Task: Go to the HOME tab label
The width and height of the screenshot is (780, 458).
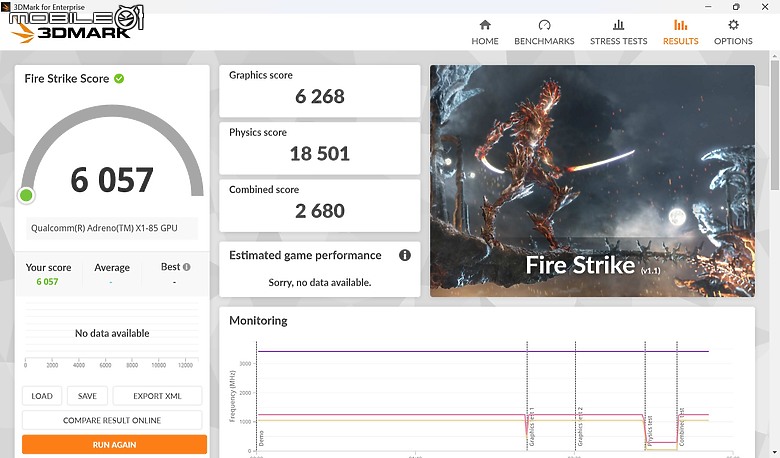Action: [485, 41]
